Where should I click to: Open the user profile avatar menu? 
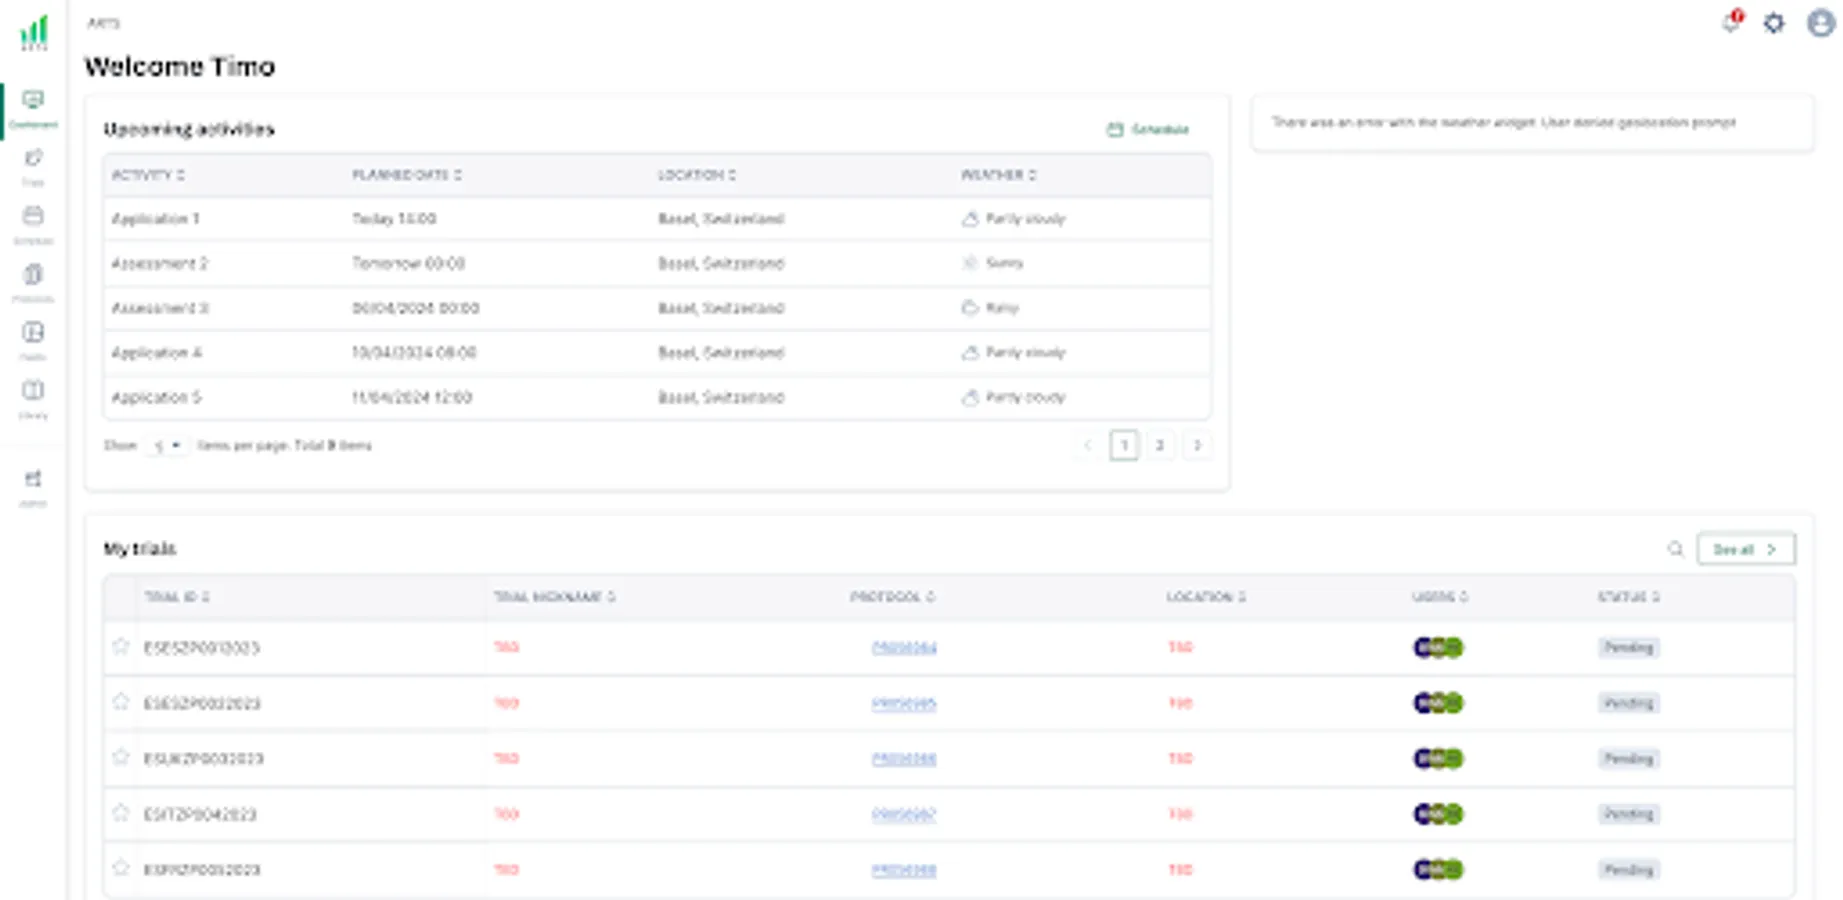(x=1818, y=24)
